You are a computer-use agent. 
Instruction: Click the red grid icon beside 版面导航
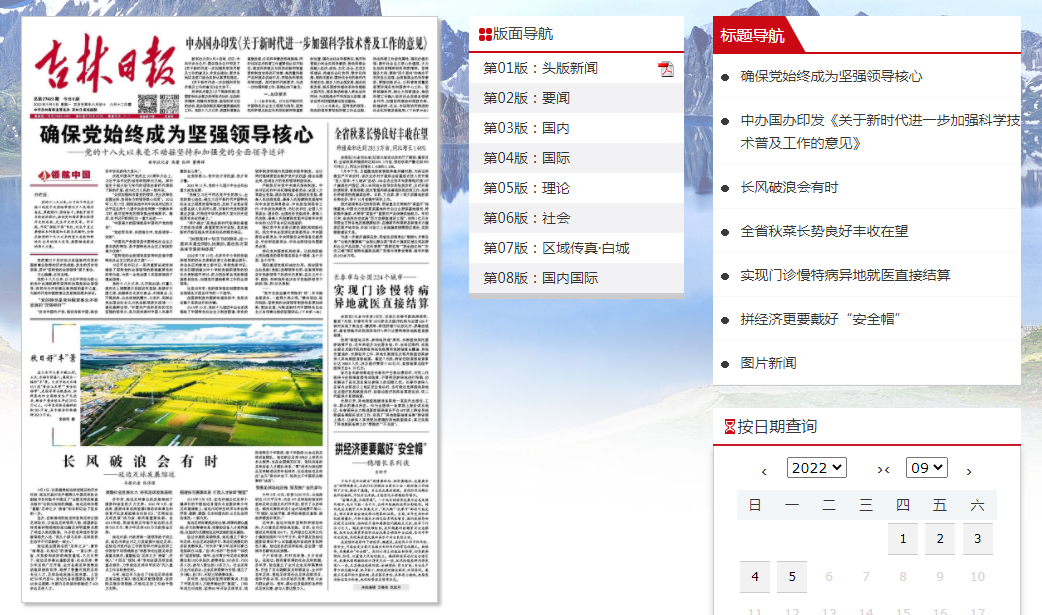point(485,35)
